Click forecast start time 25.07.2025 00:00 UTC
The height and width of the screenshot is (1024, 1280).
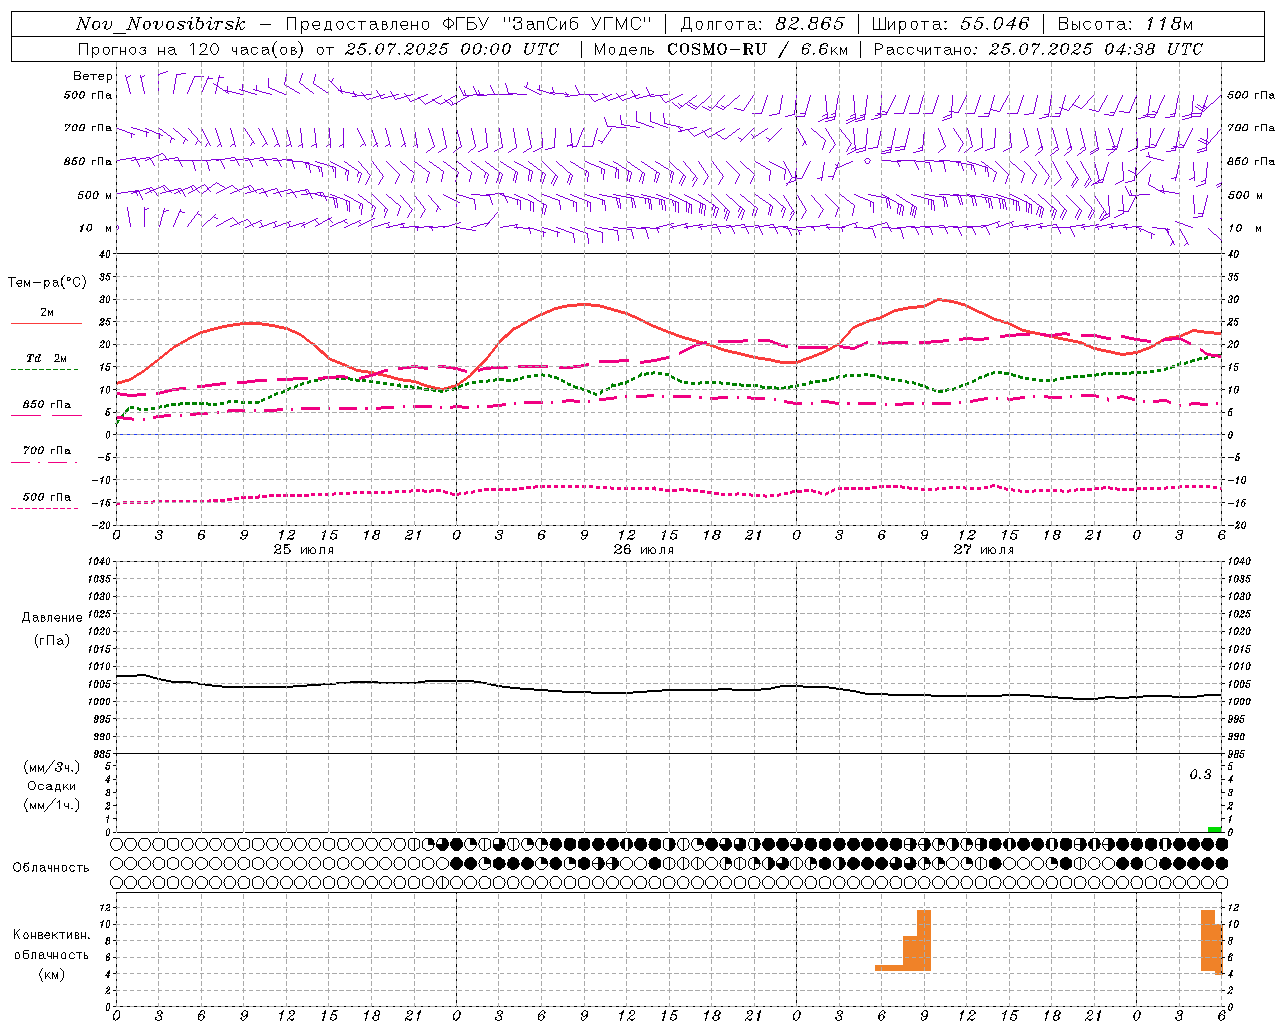(452, 49)
